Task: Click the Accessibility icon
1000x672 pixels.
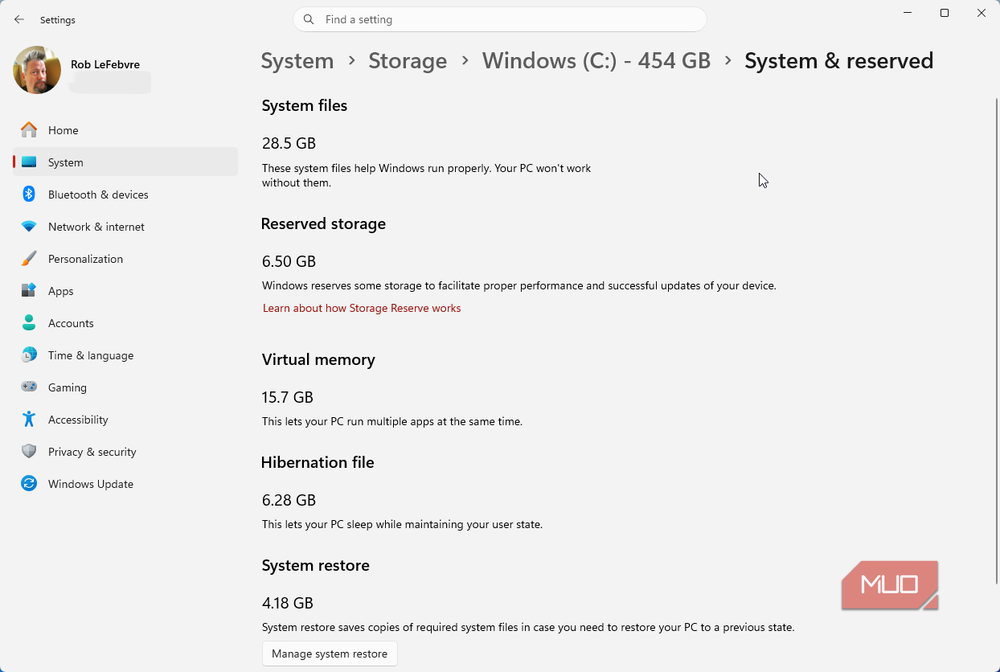Action: point(30,419)
